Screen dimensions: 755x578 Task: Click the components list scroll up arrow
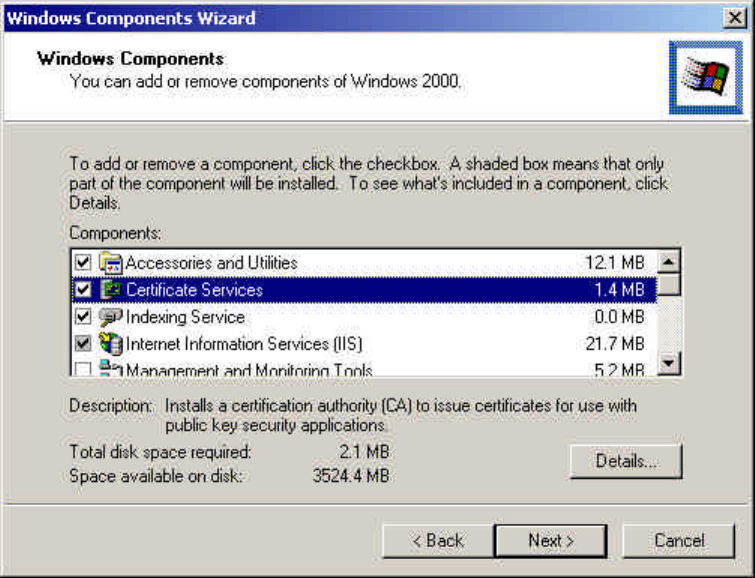click(x=668, y=262)
